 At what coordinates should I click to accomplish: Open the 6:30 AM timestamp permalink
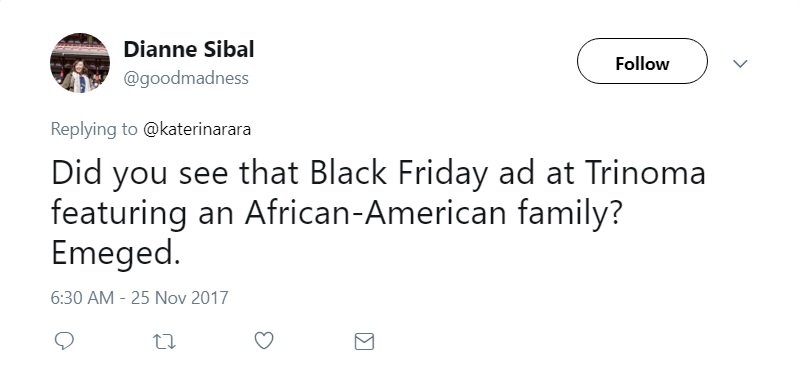[82, 298]
